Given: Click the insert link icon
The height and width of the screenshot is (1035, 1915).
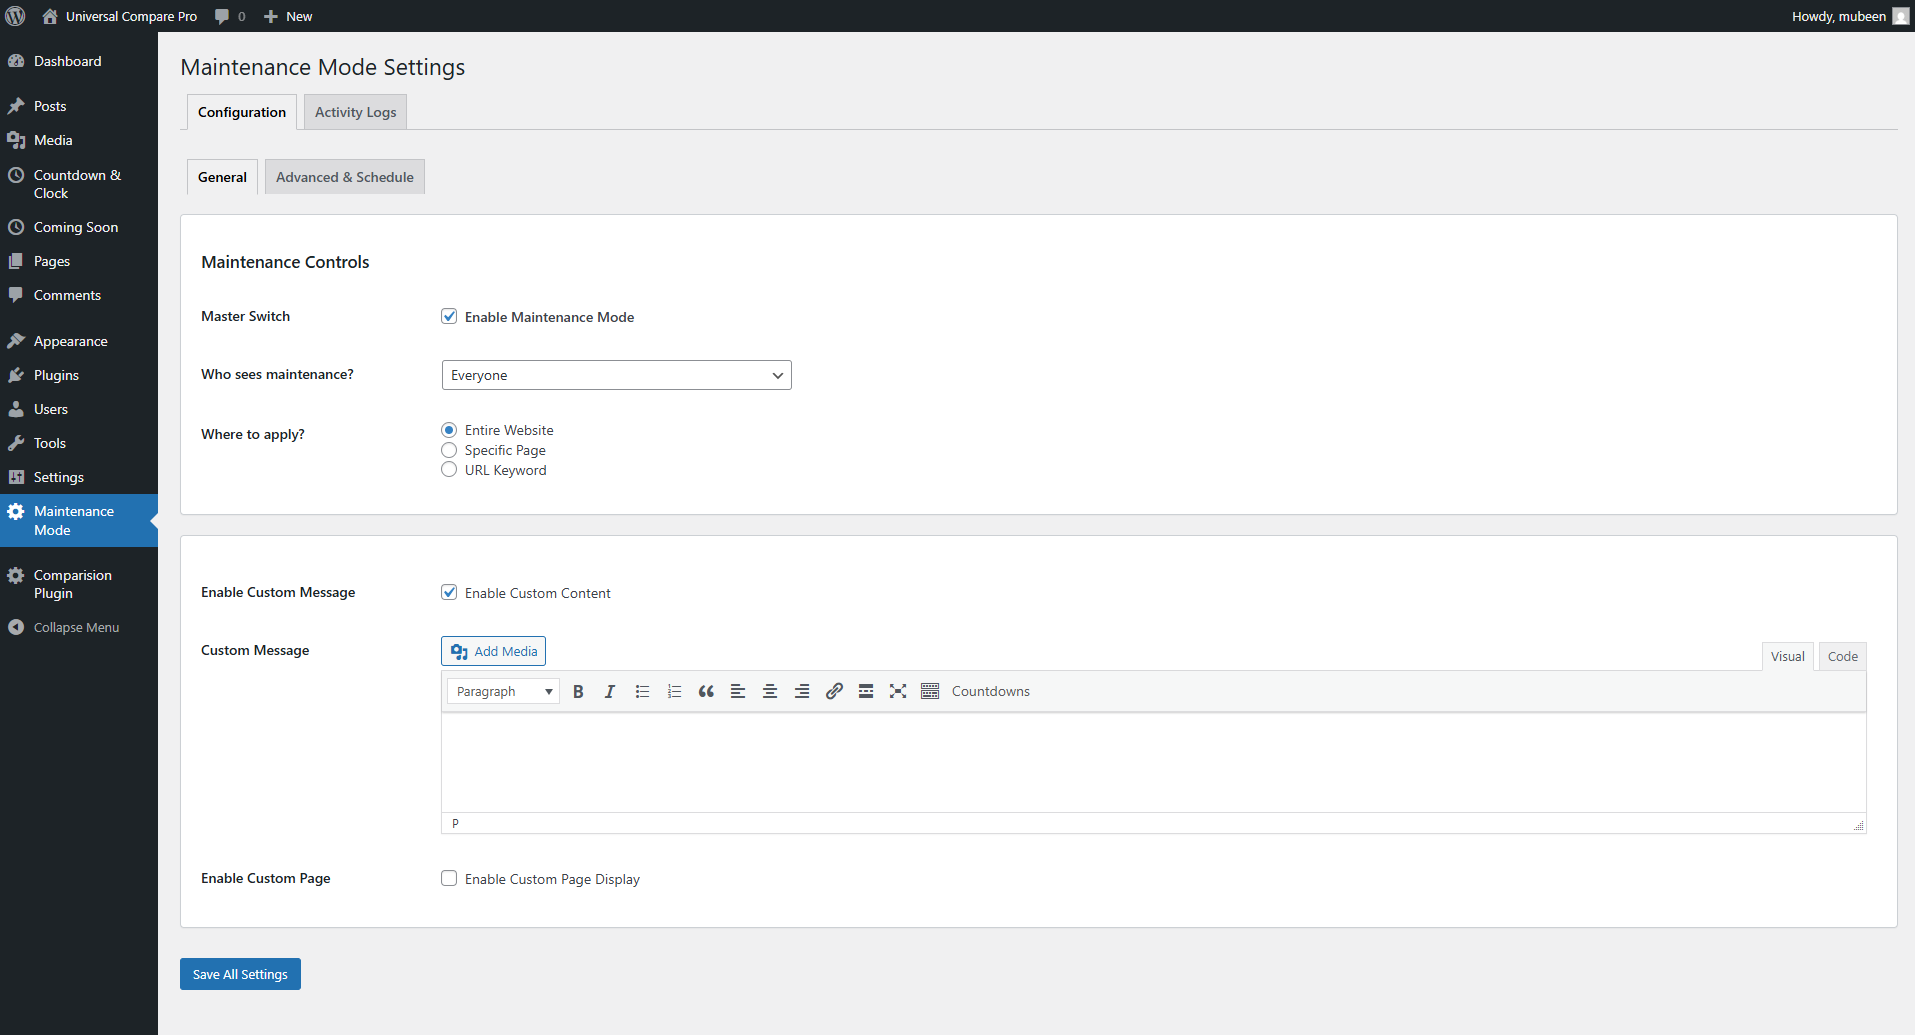Looking at the screenshot, I should click(x=834, y=692).
